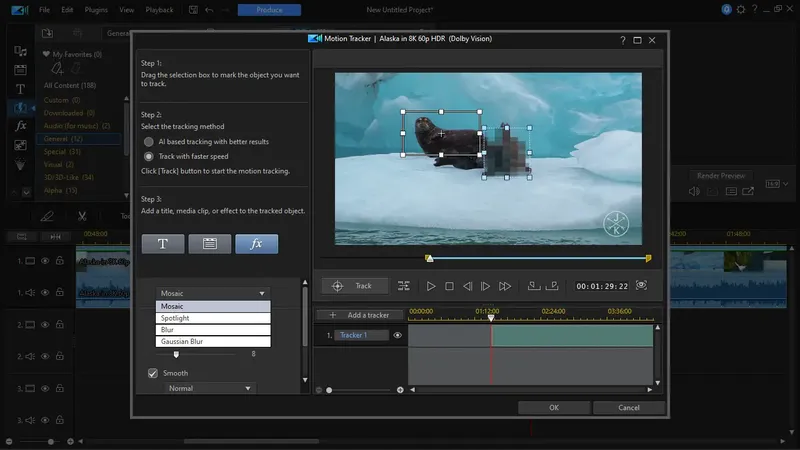
Task: Step to the previous frame
Action: (467, 286)
